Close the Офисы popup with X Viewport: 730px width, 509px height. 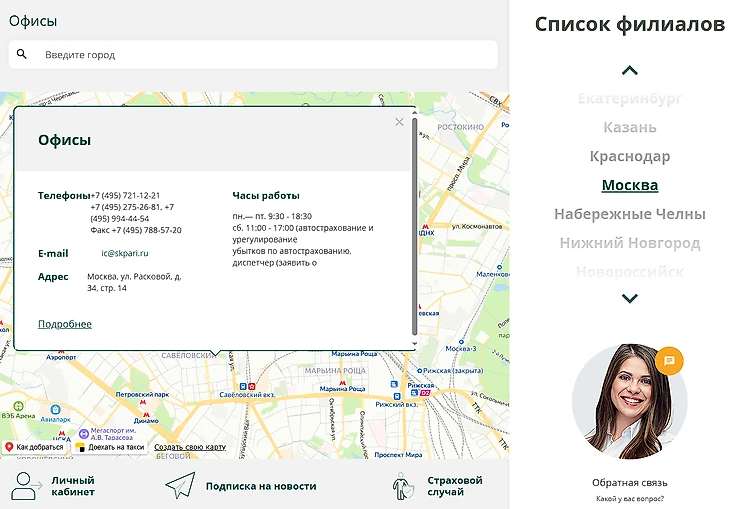(399, 122)
